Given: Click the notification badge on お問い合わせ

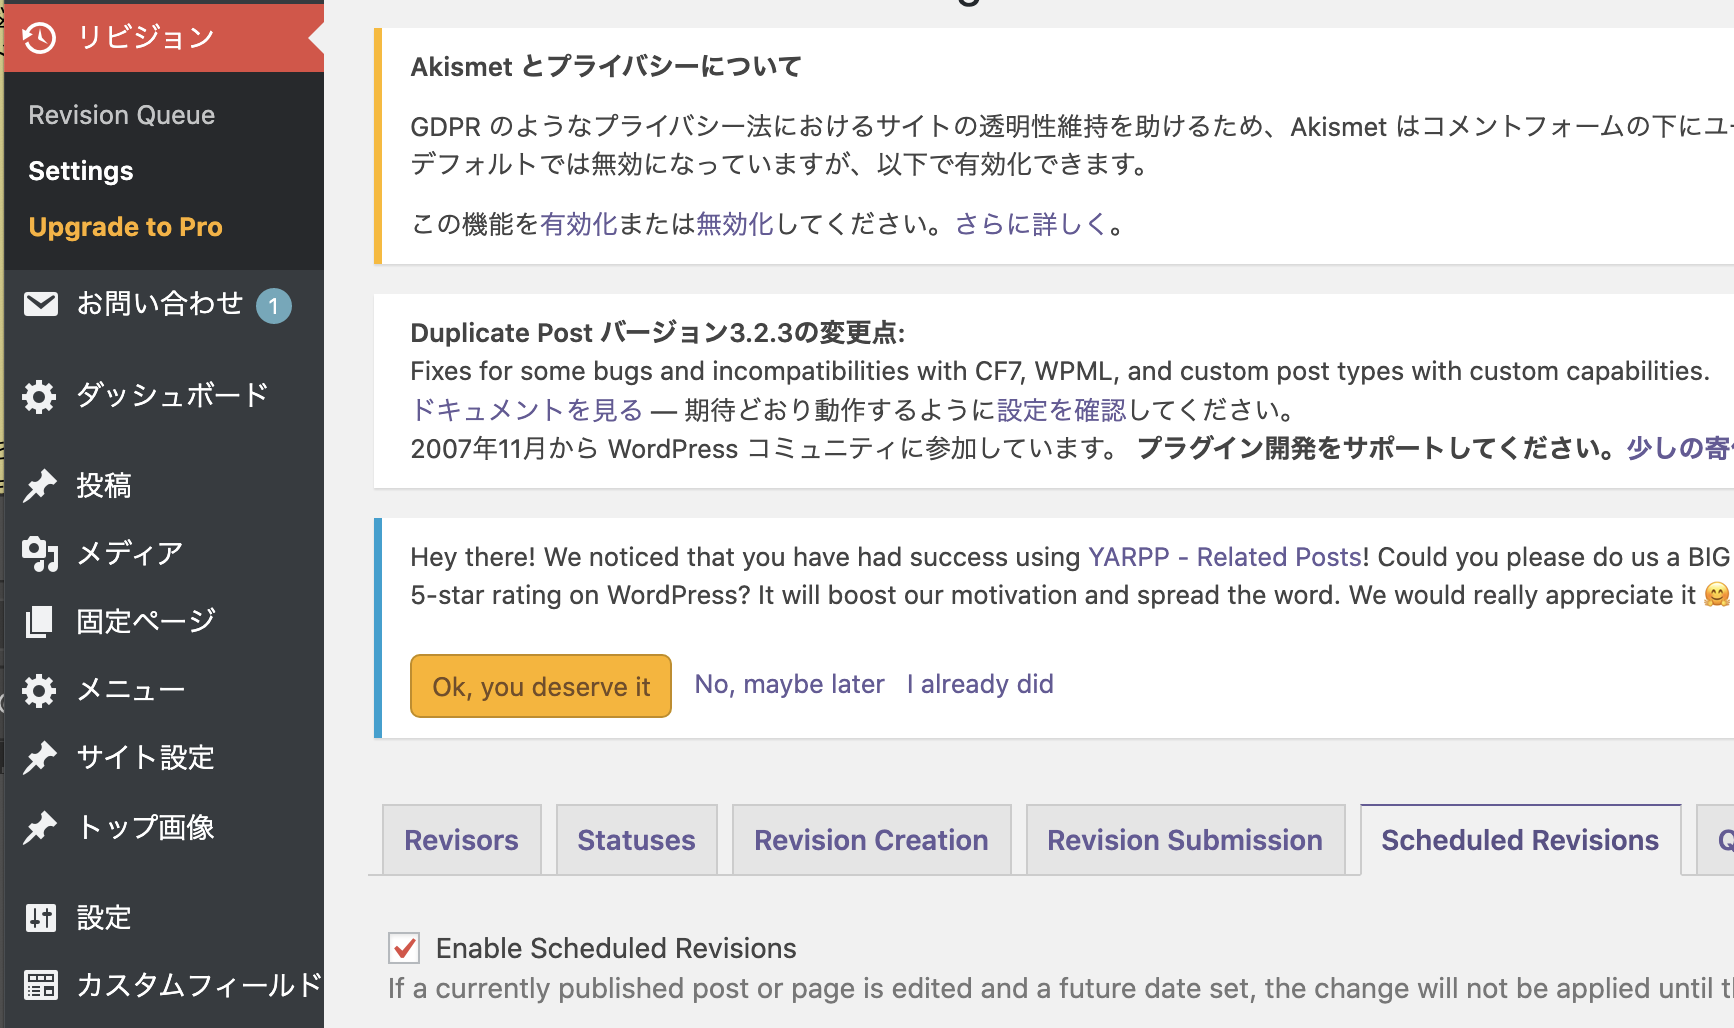Looking at the screenshot, I should (273, 306).
